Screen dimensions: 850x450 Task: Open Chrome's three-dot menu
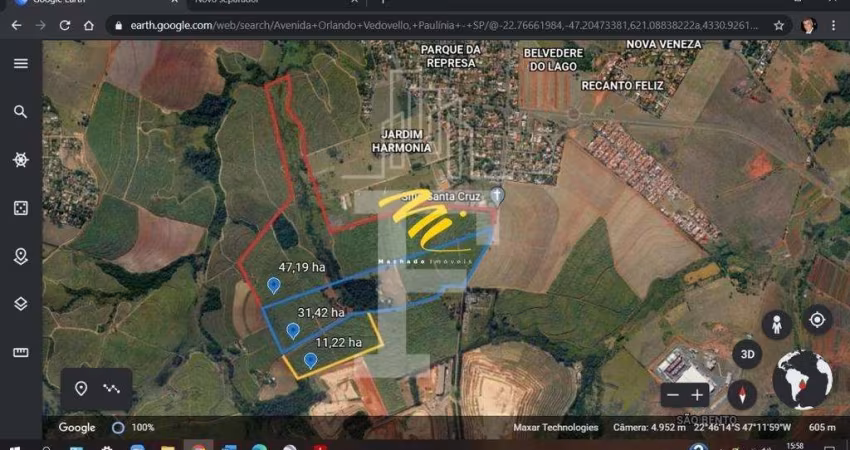pos(834,25)
